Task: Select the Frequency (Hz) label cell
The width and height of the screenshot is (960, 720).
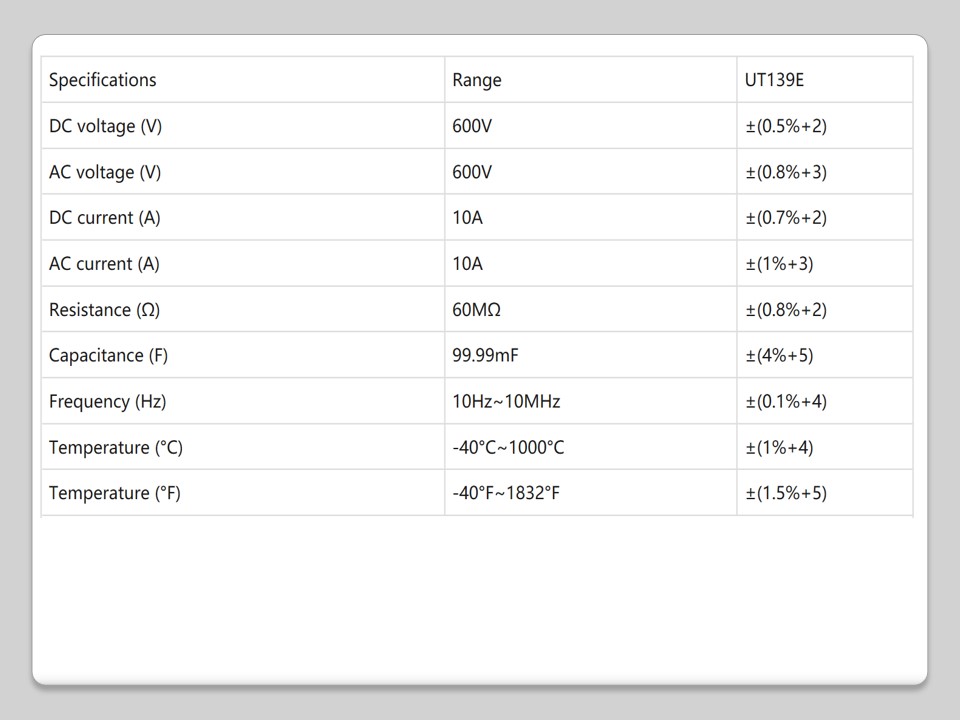Action: [107, 402]
